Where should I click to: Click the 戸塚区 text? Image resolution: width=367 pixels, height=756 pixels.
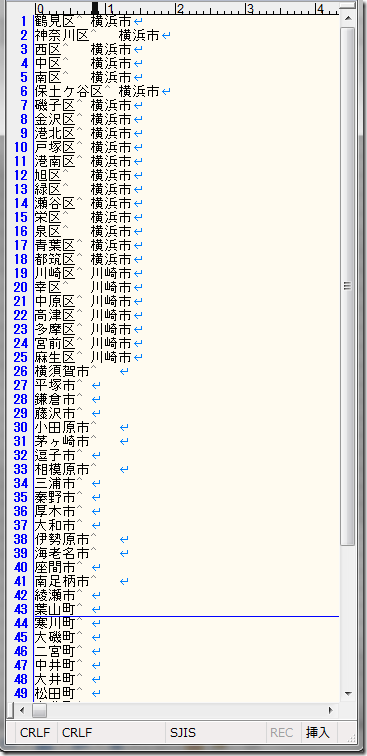coord(55,147)
